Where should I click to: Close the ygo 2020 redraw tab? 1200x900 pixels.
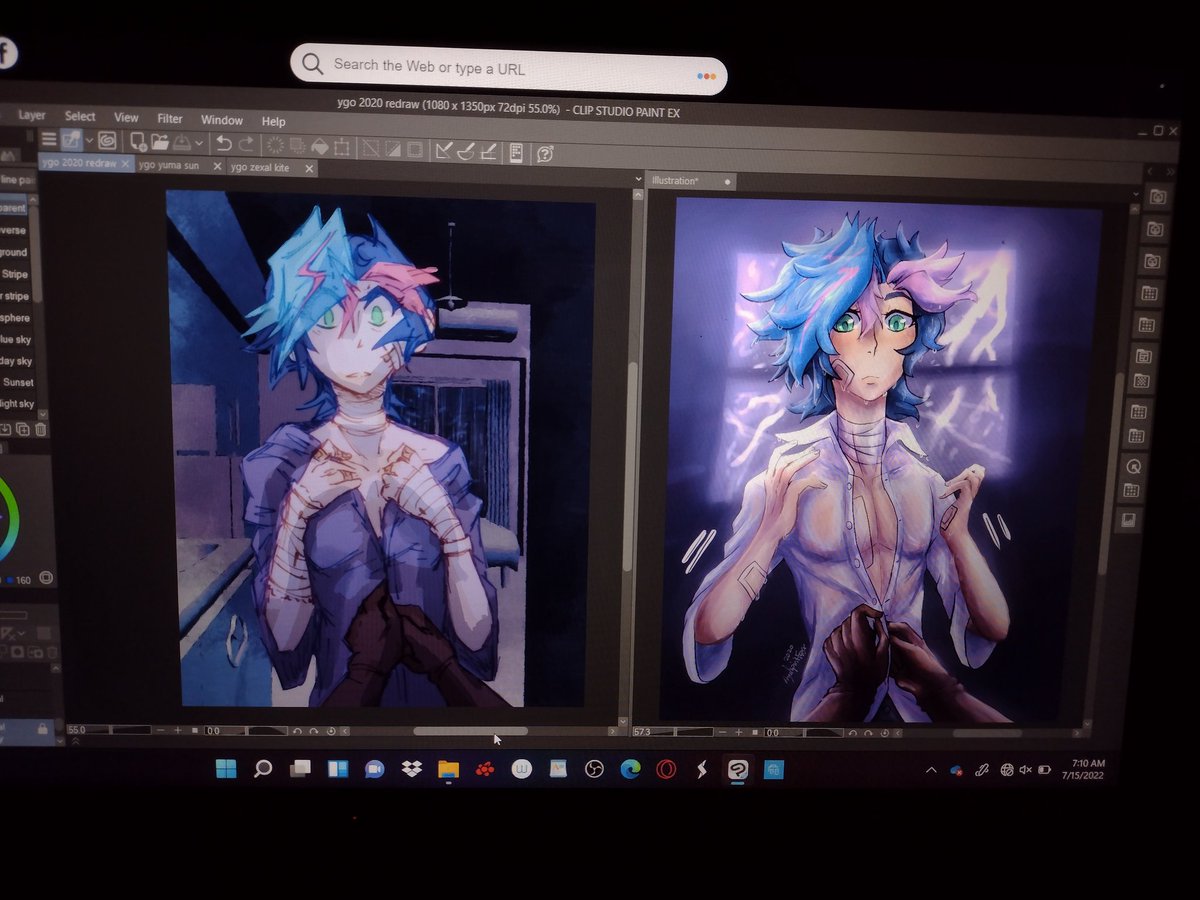click(x=125, y=163)
